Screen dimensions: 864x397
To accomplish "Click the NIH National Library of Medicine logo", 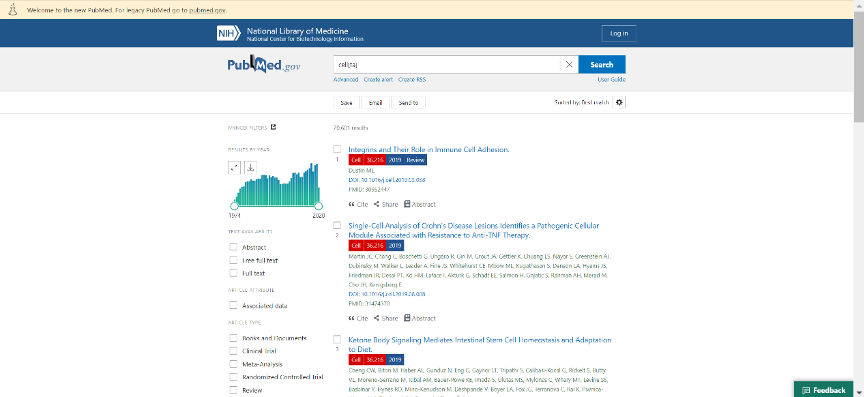I will coord(290,33).
